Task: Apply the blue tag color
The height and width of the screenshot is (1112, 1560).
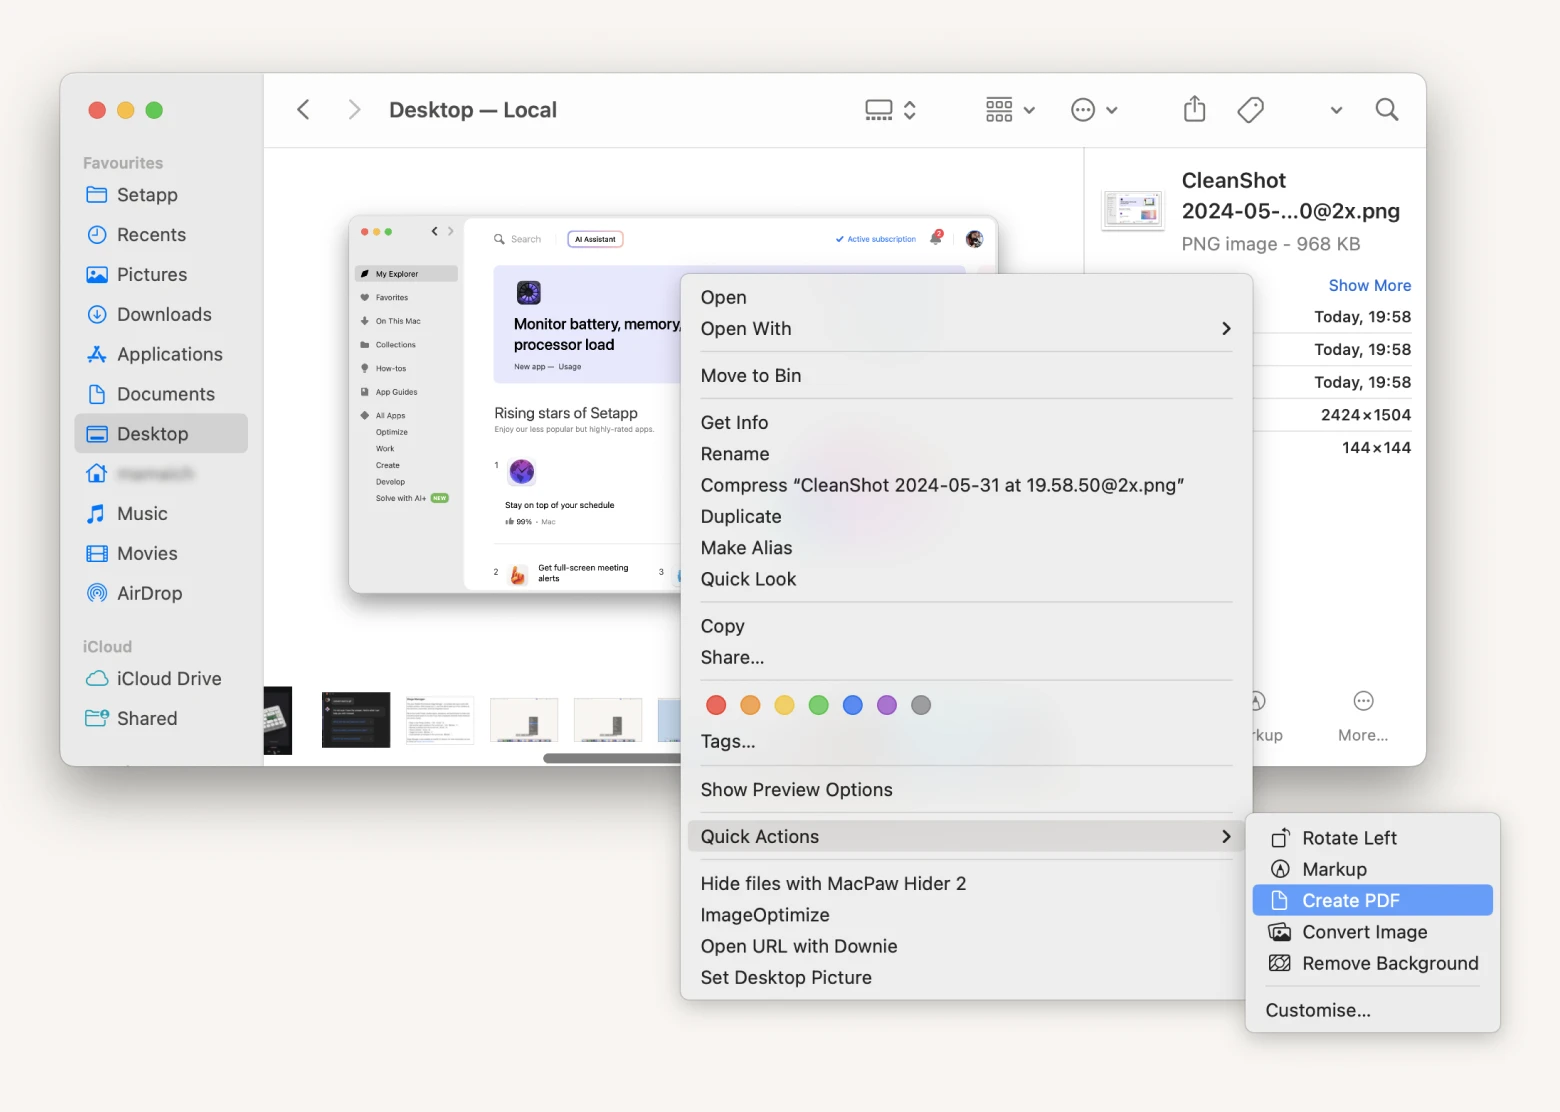Action: coord(853,705)
